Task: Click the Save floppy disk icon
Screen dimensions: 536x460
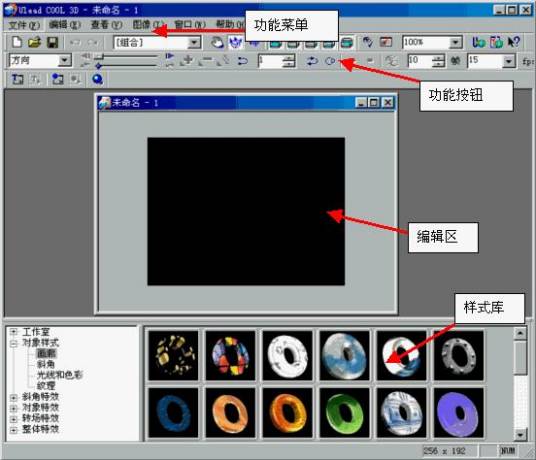Action: tap(52, 42)
